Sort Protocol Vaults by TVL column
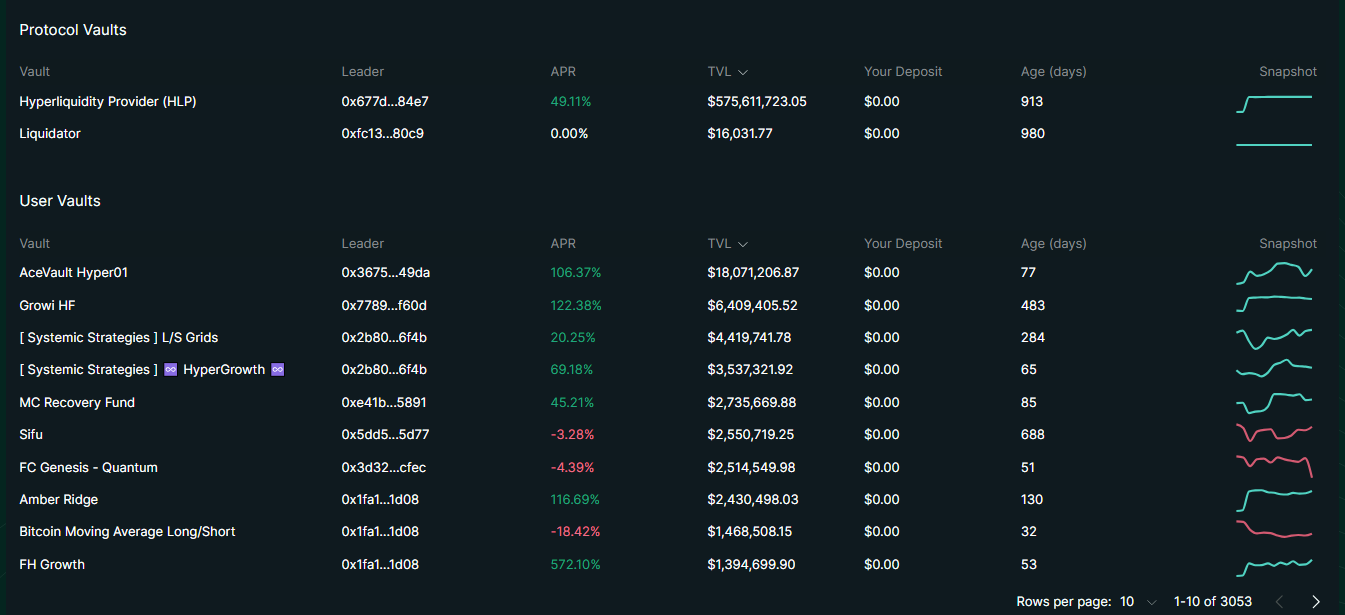Viewport: 1345px width, 615px height. click(x=727, y=72)
